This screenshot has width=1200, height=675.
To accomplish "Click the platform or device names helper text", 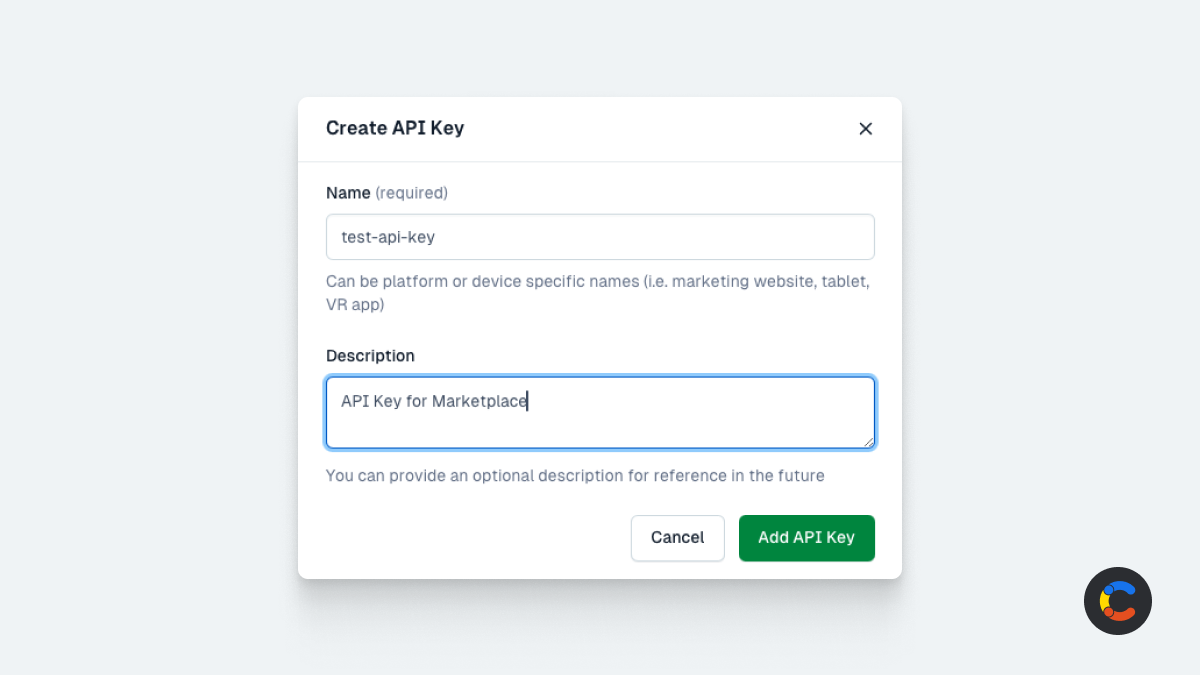I will click(x=598, y=293).
